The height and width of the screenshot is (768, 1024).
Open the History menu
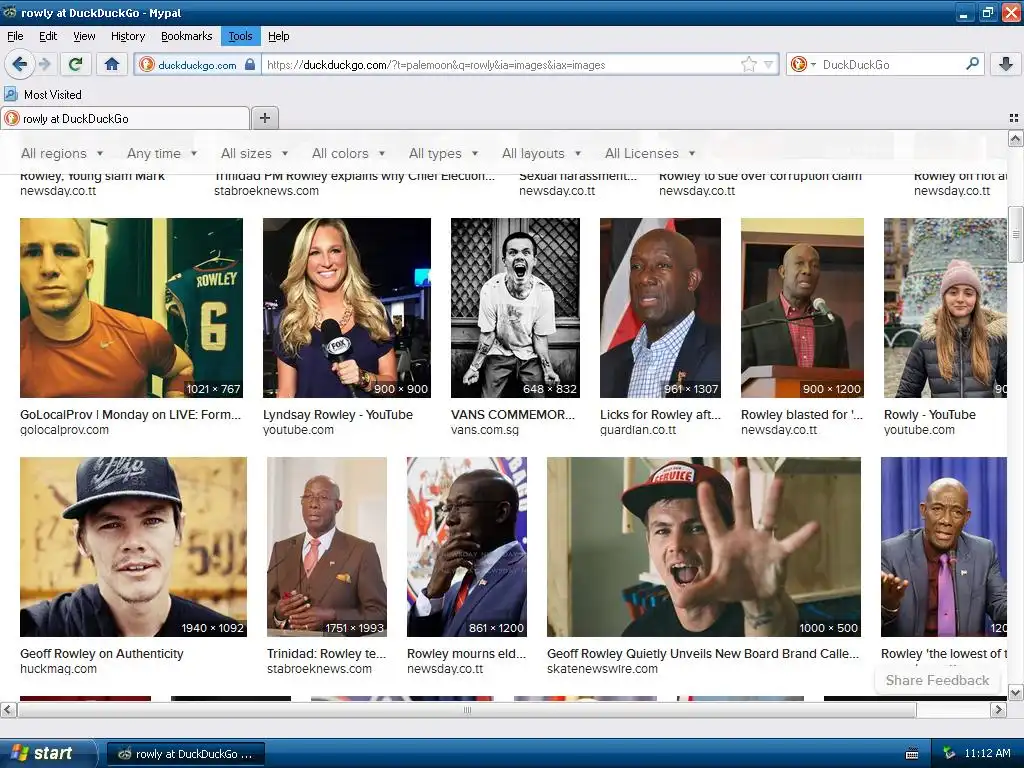127,36
